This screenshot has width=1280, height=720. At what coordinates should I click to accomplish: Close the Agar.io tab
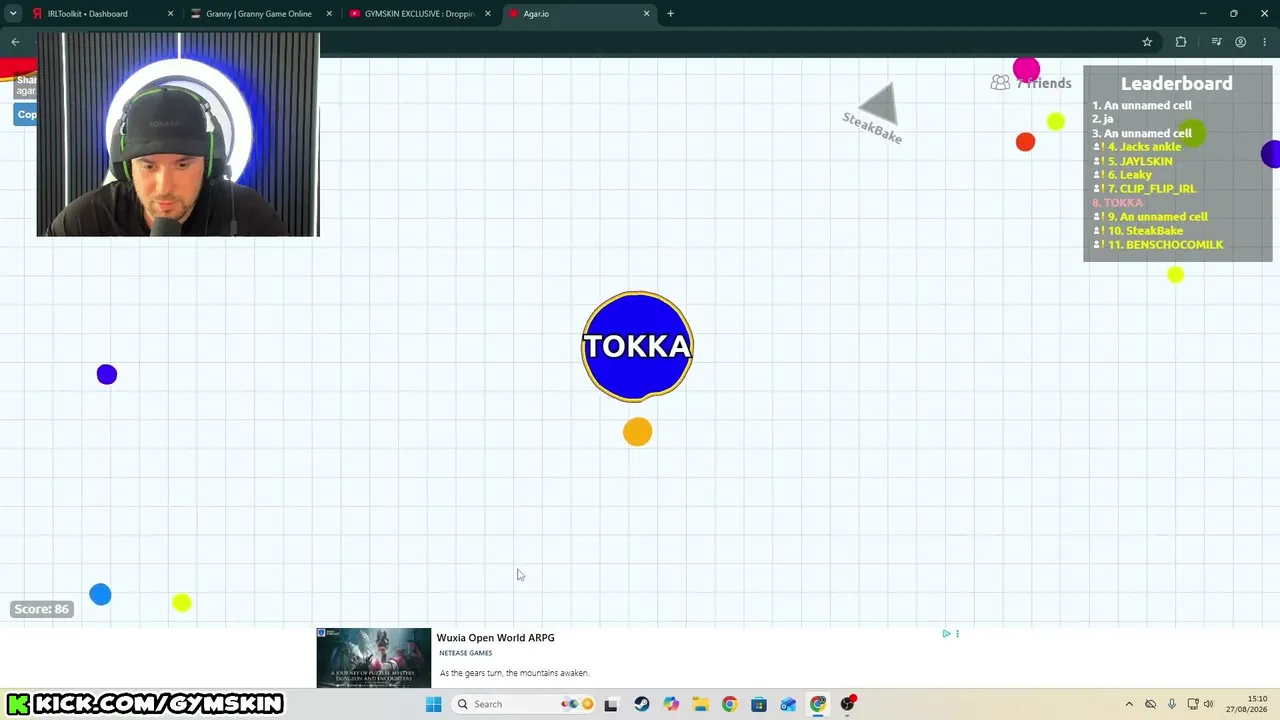(x=646, y=14)
